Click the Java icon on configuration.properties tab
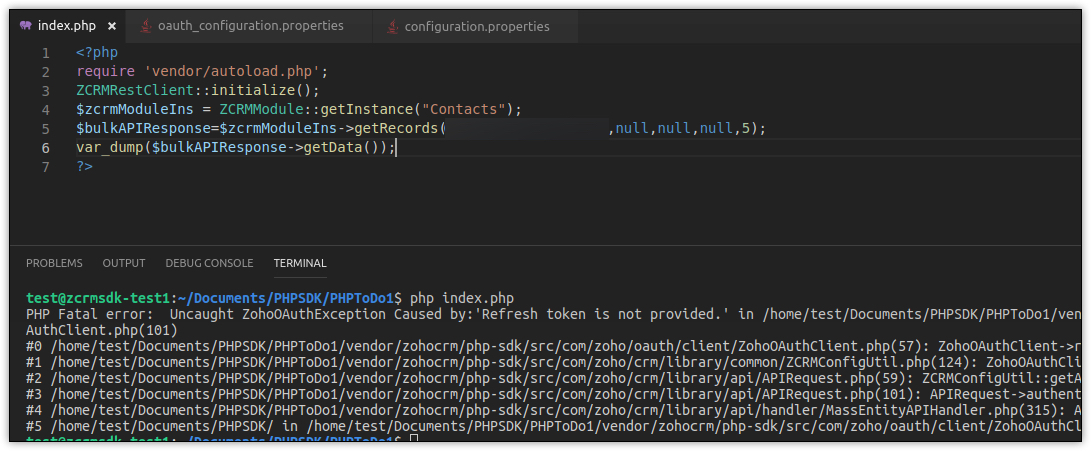The image size is (1091, 451). (392, 26)
